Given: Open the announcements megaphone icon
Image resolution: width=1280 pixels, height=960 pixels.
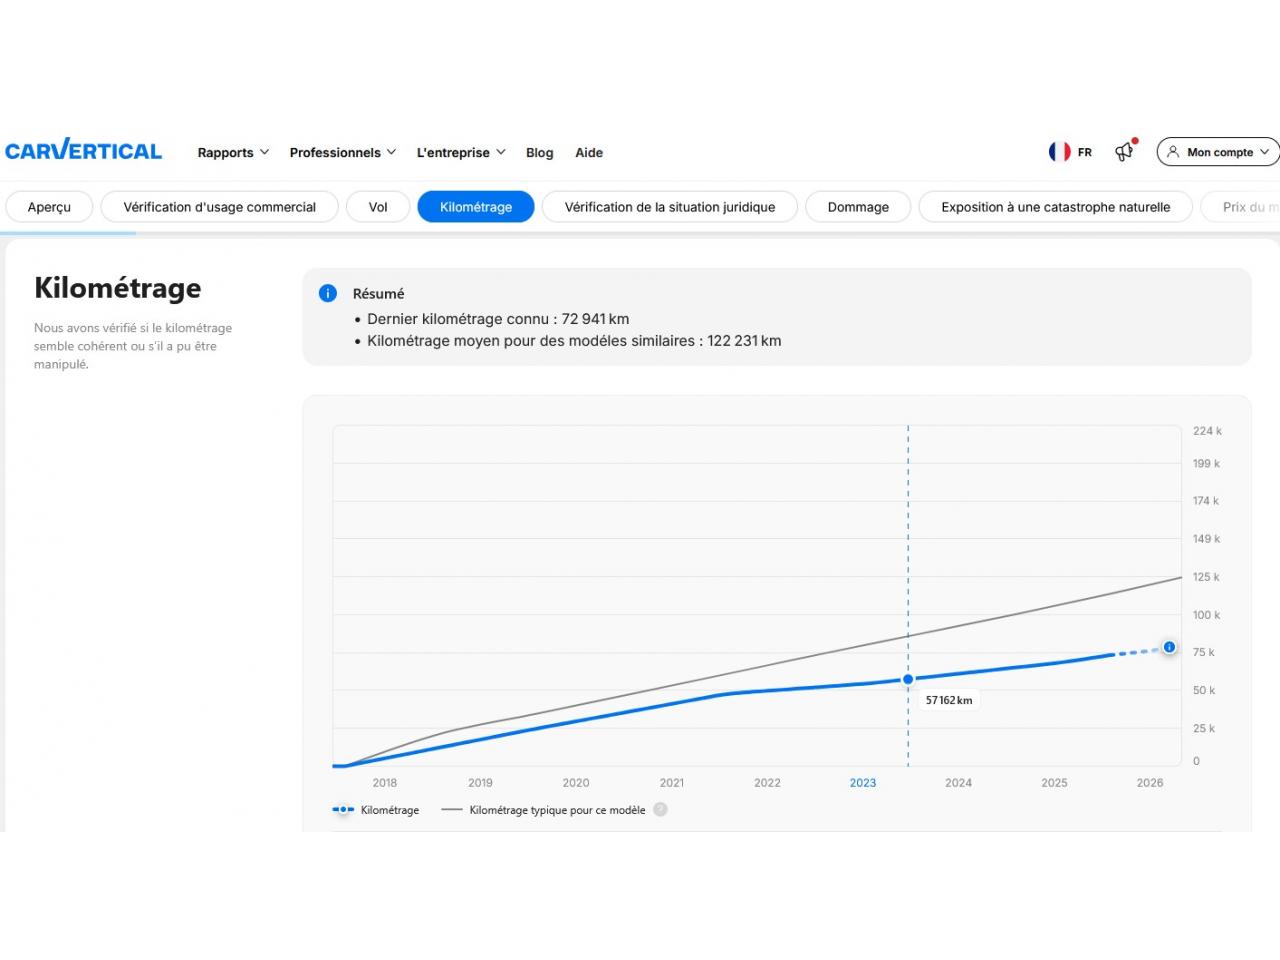Looking at the screenshot, I should [x=1125, y=151].
